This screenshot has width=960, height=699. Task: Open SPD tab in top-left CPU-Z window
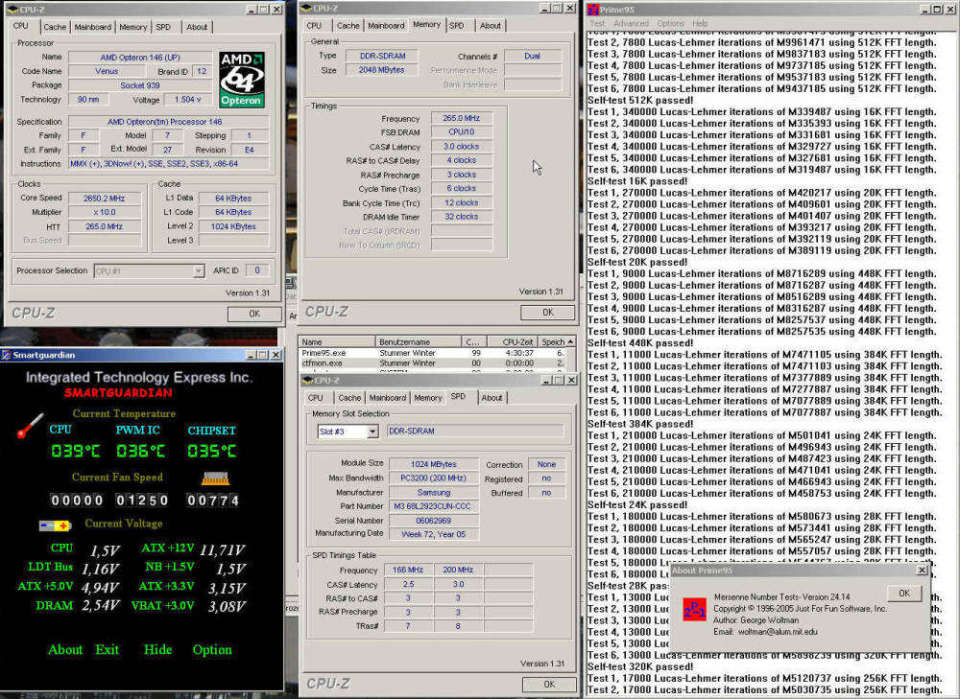tap(163, 27)
